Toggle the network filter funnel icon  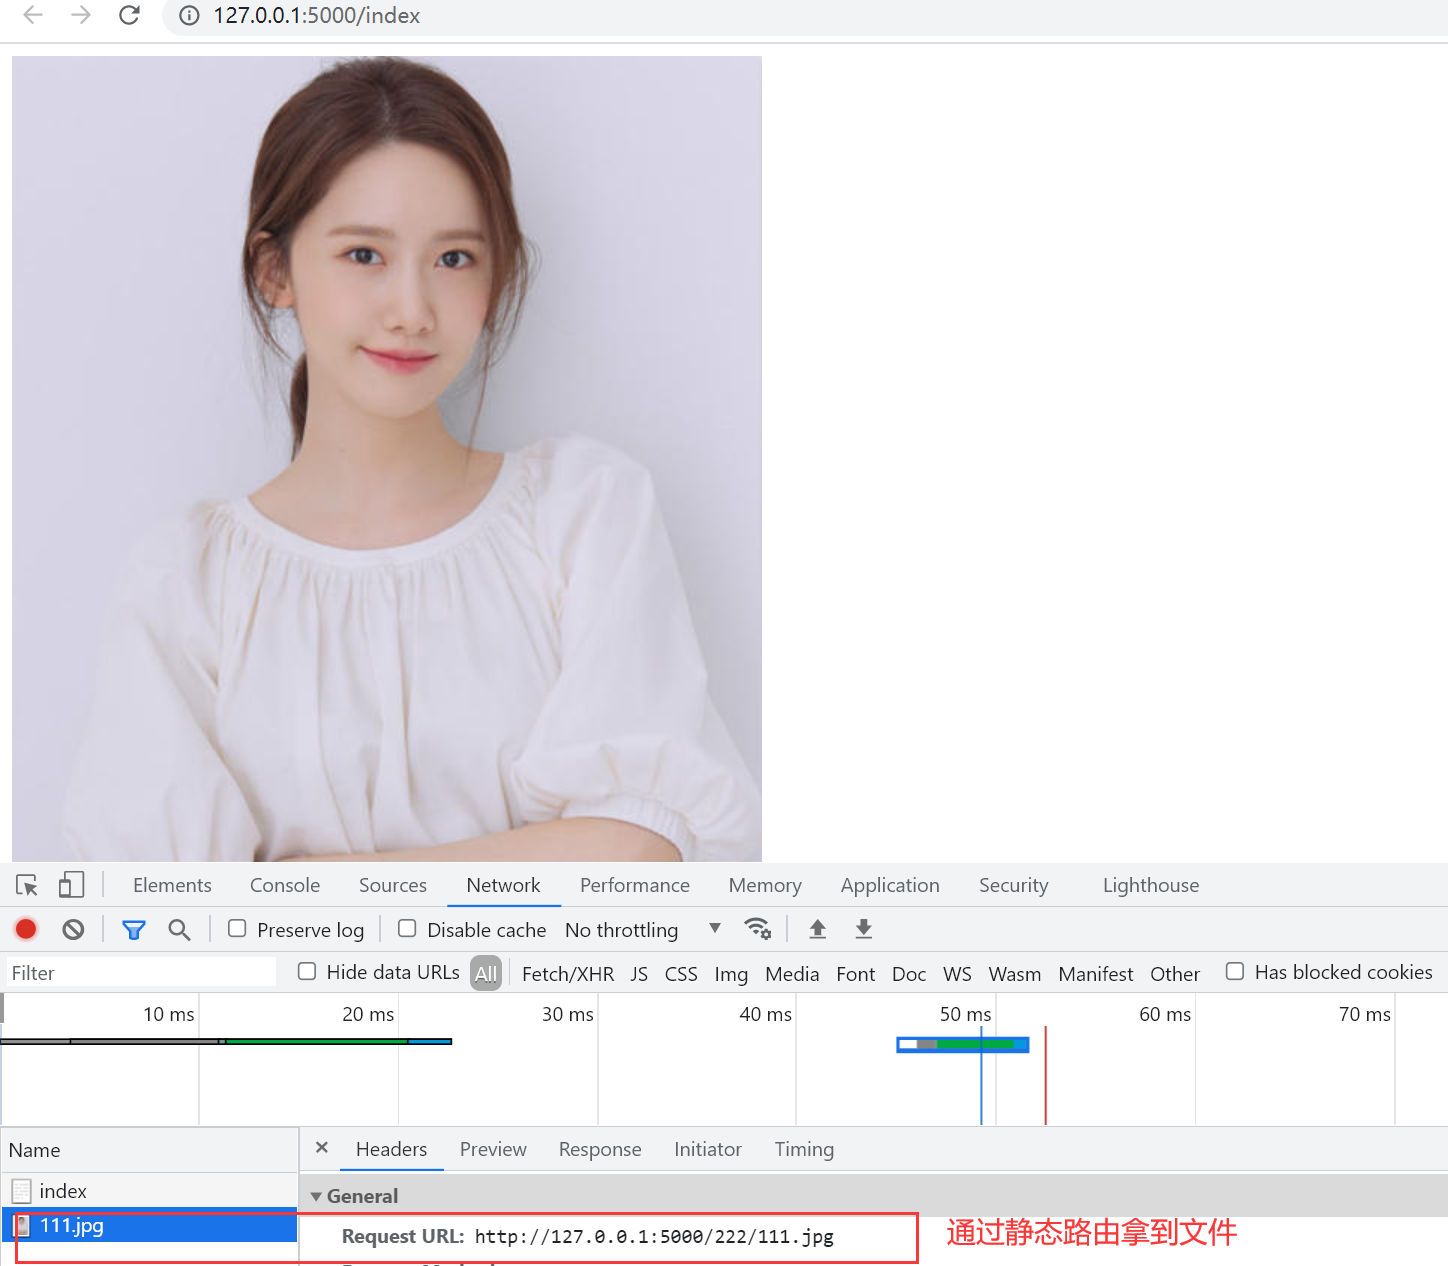click(x=133, y=930)
